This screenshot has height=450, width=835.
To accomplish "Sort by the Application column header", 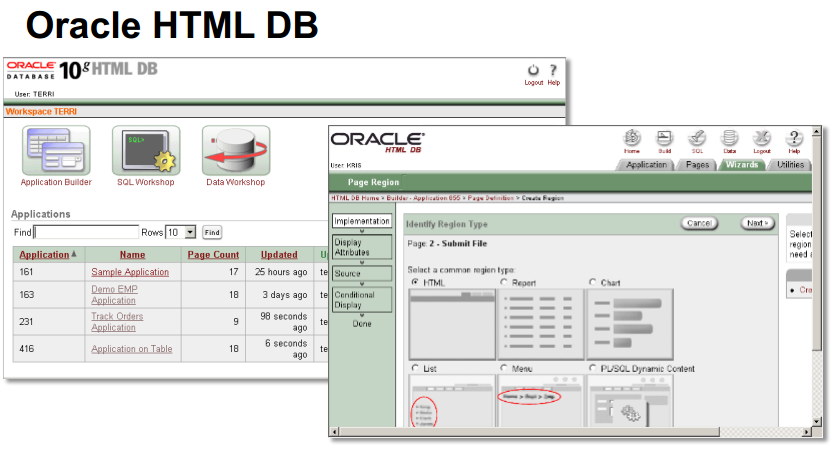I will coord(44,255).
